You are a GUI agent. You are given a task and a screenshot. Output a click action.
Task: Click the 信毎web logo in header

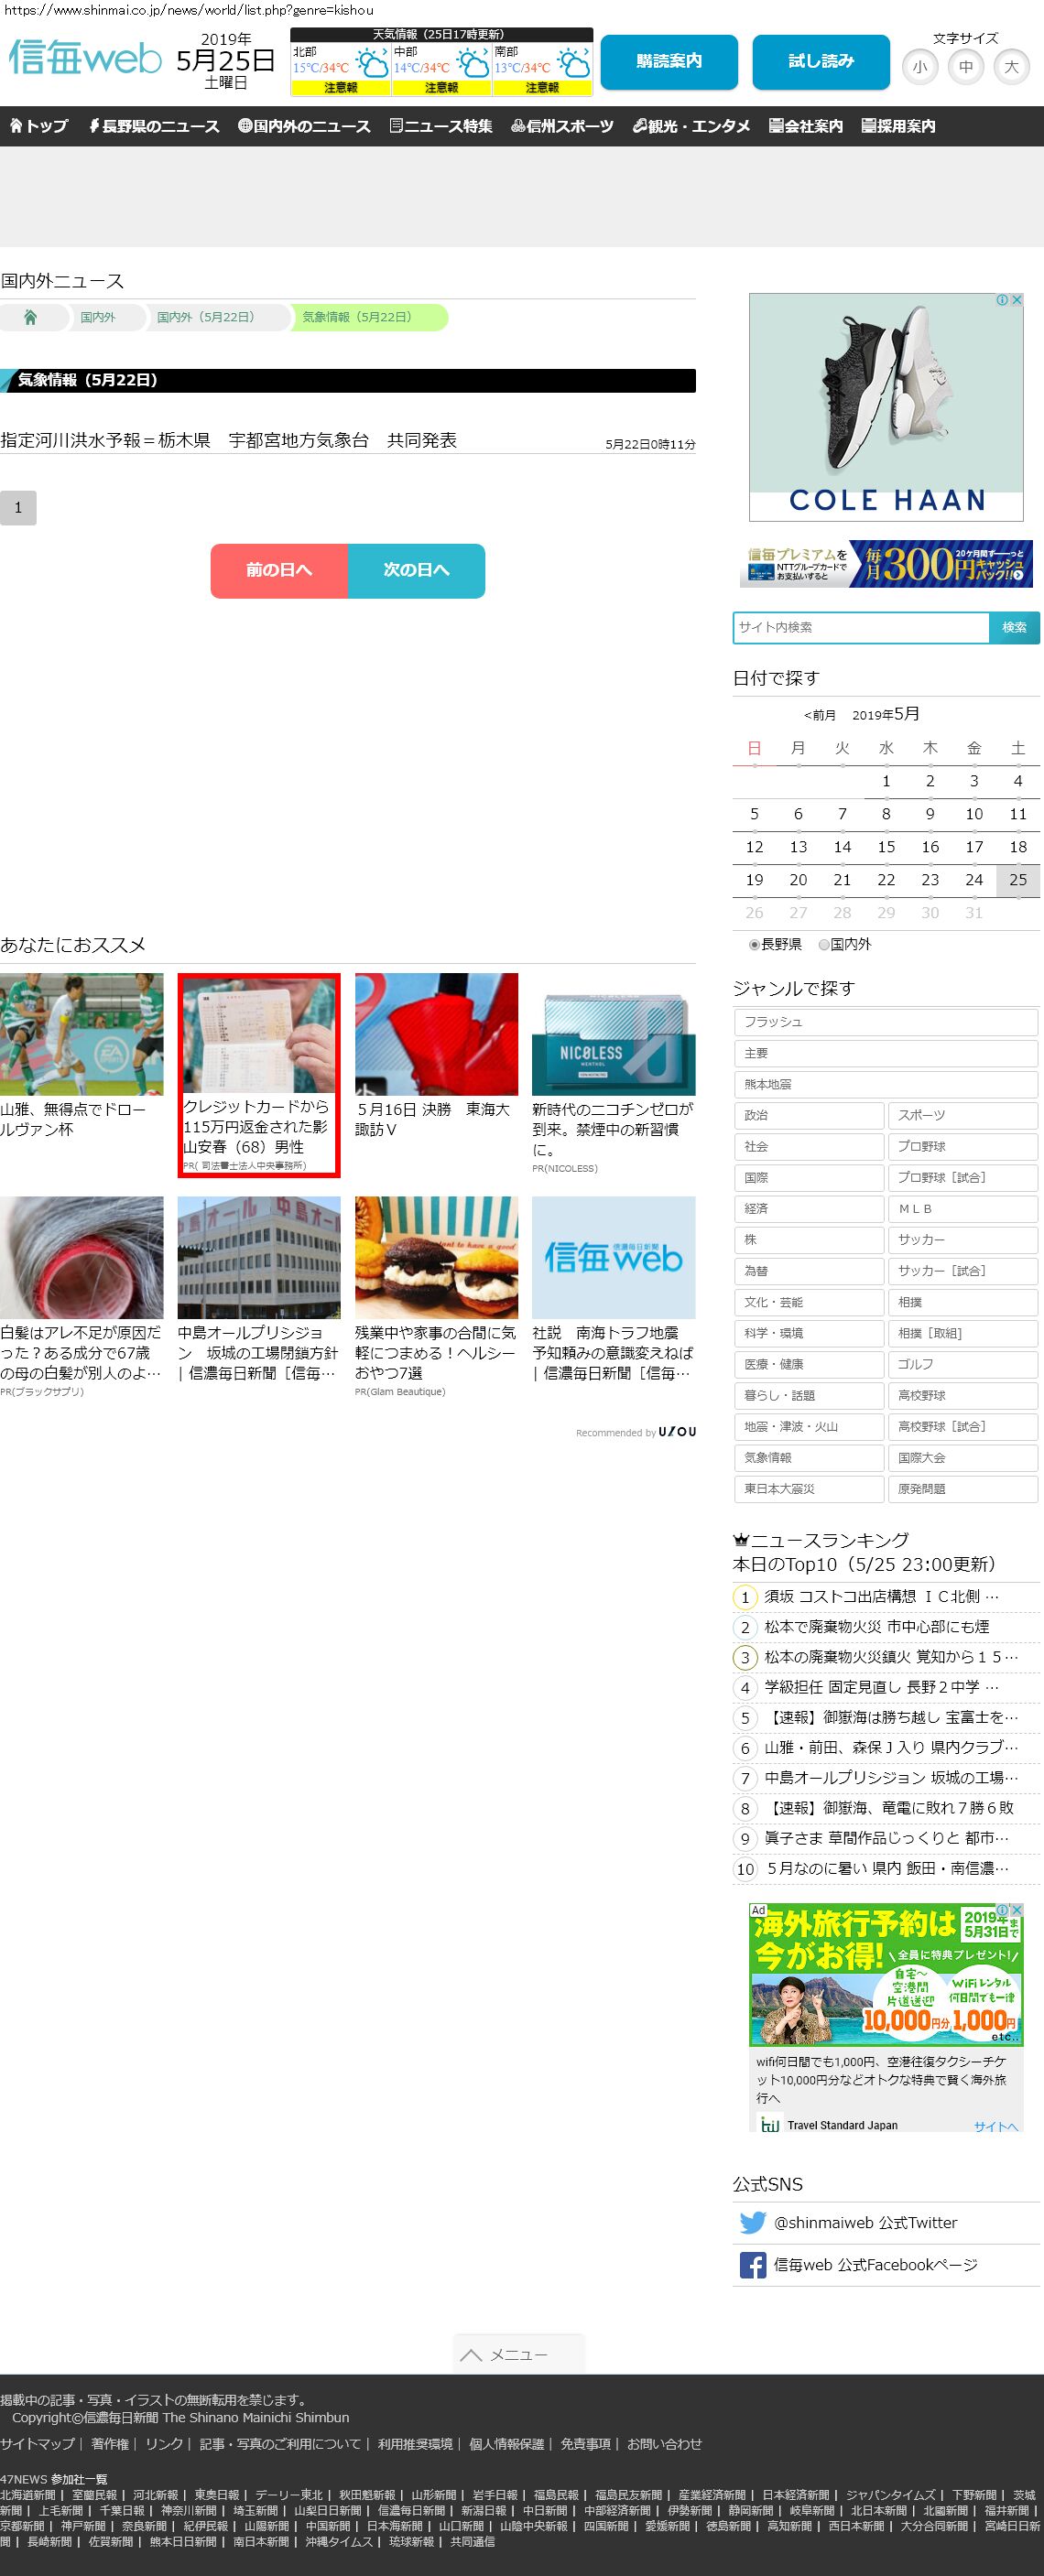tap(85, 58)
